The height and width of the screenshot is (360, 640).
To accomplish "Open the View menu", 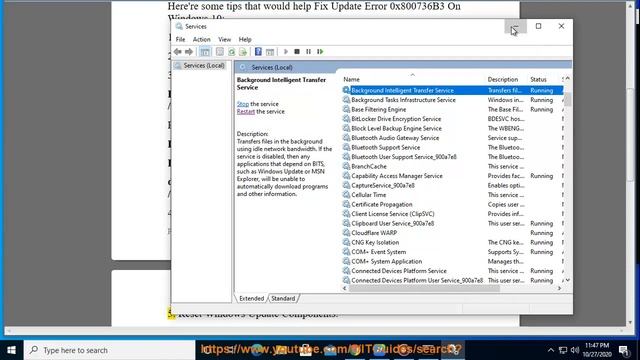I will click(x=224, y=40).
